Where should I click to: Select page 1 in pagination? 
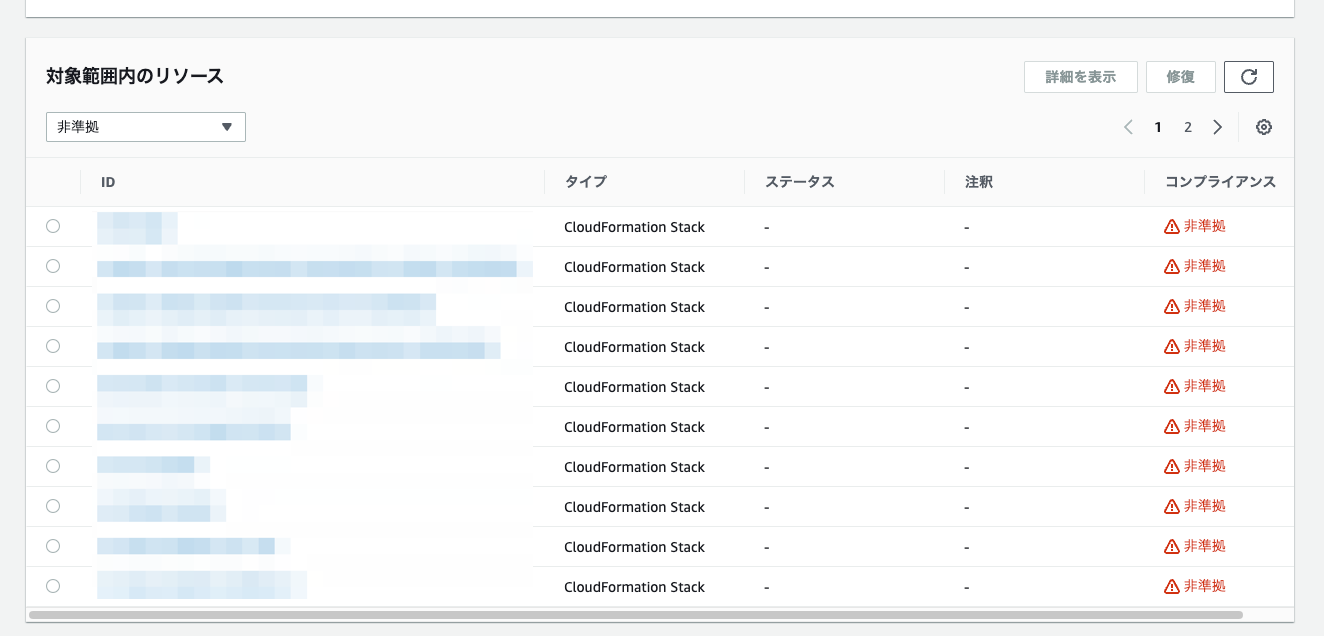1158,127
